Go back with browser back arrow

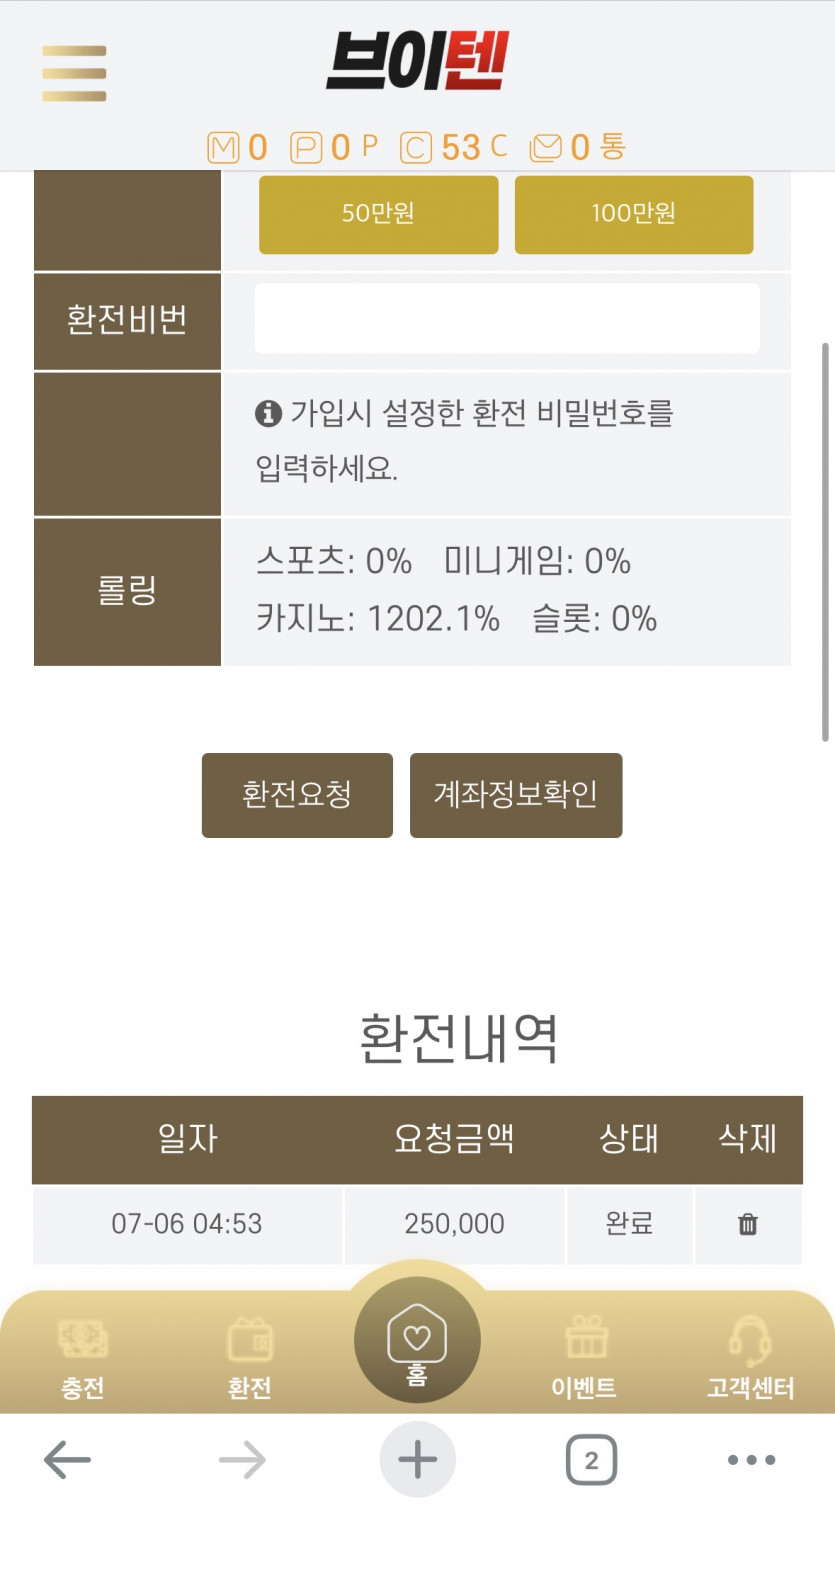[68, 1460]
